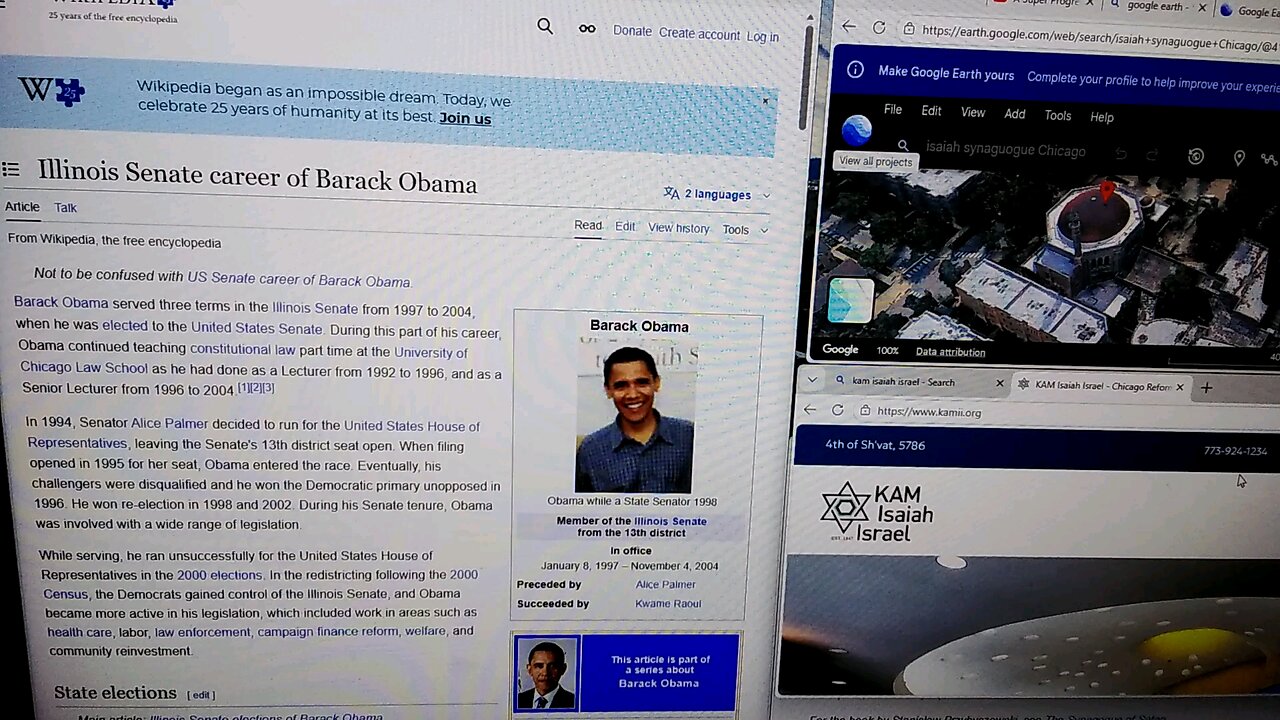Open a new tab in the kamii.org browser window
The image size is (1280, 720).
tap(1206, 387)
